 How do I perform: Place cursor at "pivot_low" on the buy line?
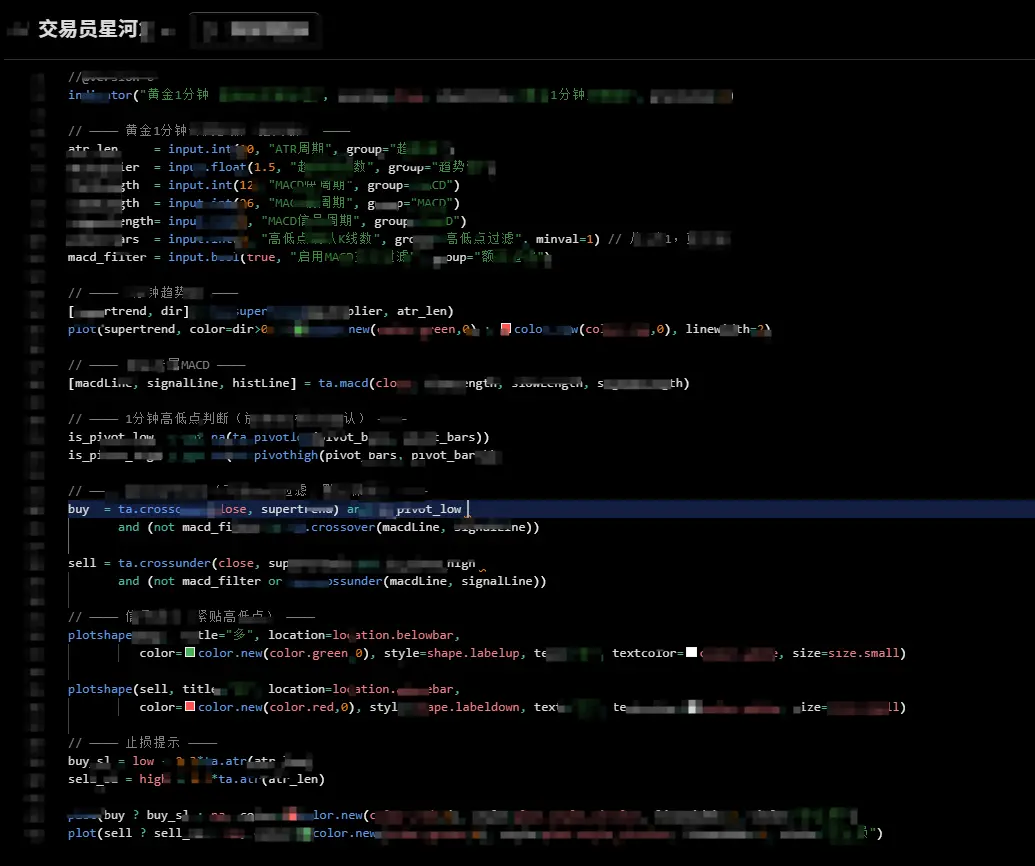point(428,509)
